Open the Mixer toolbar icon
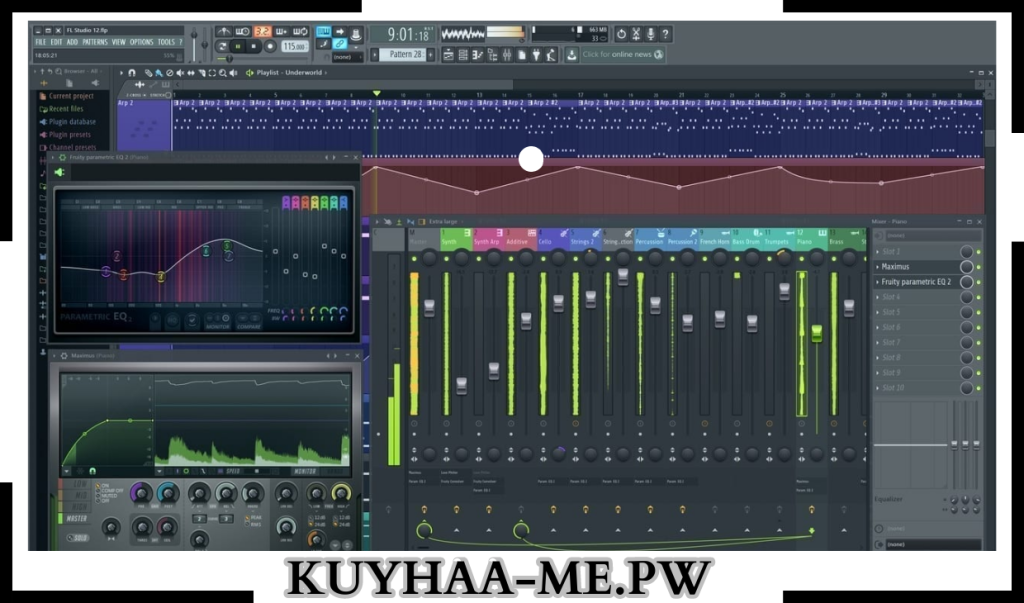 point(507,55)
